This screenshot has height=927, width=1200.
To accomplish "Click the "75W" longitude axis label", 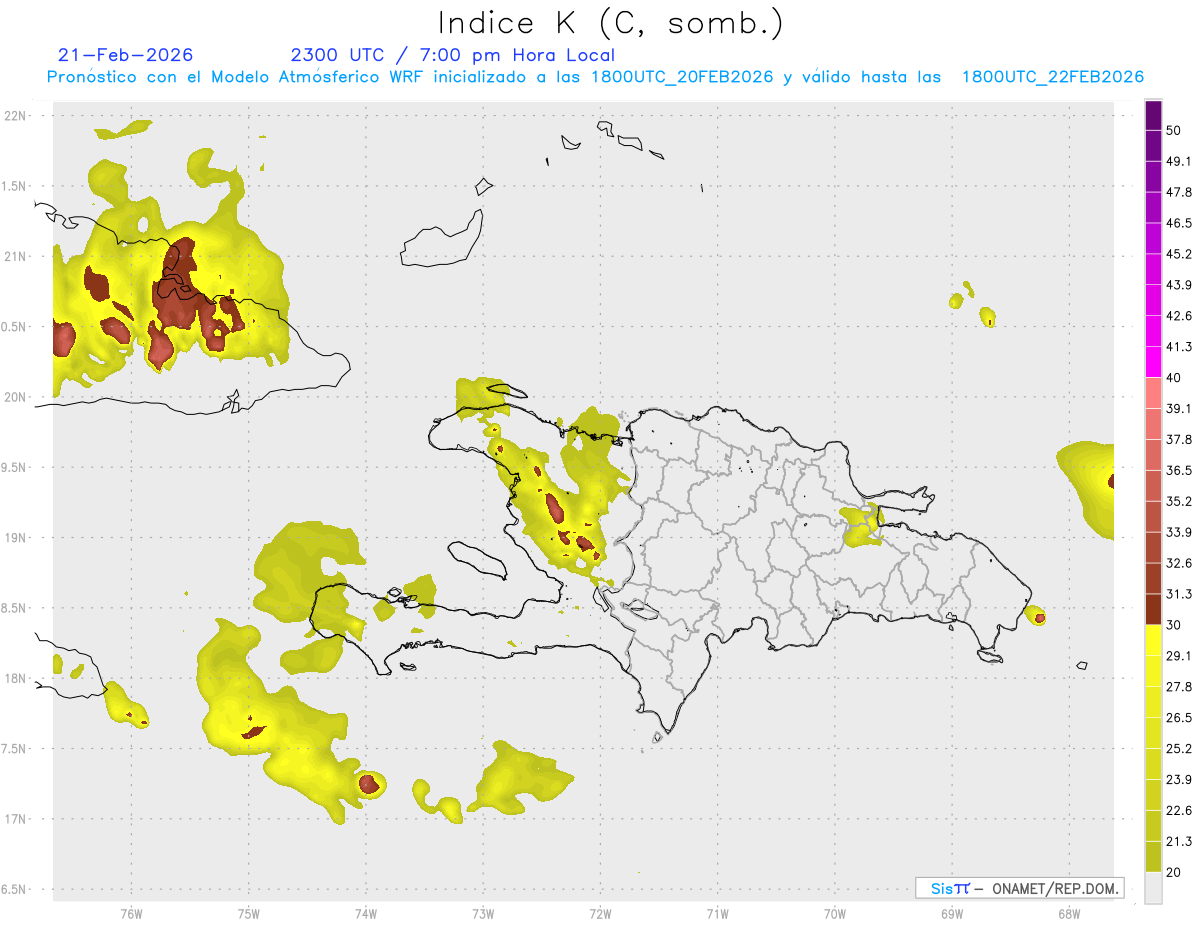I will (249, 914).
